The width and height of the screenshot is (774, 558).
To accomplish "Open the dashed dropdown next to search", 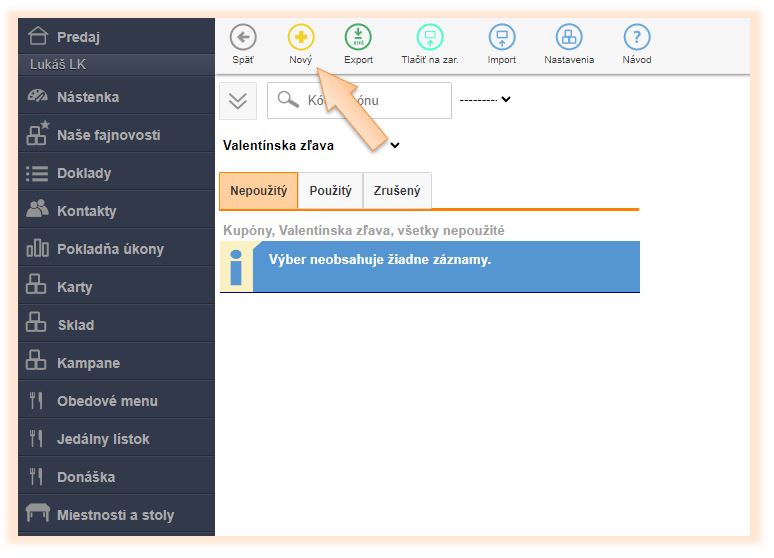I will (485, 99).
